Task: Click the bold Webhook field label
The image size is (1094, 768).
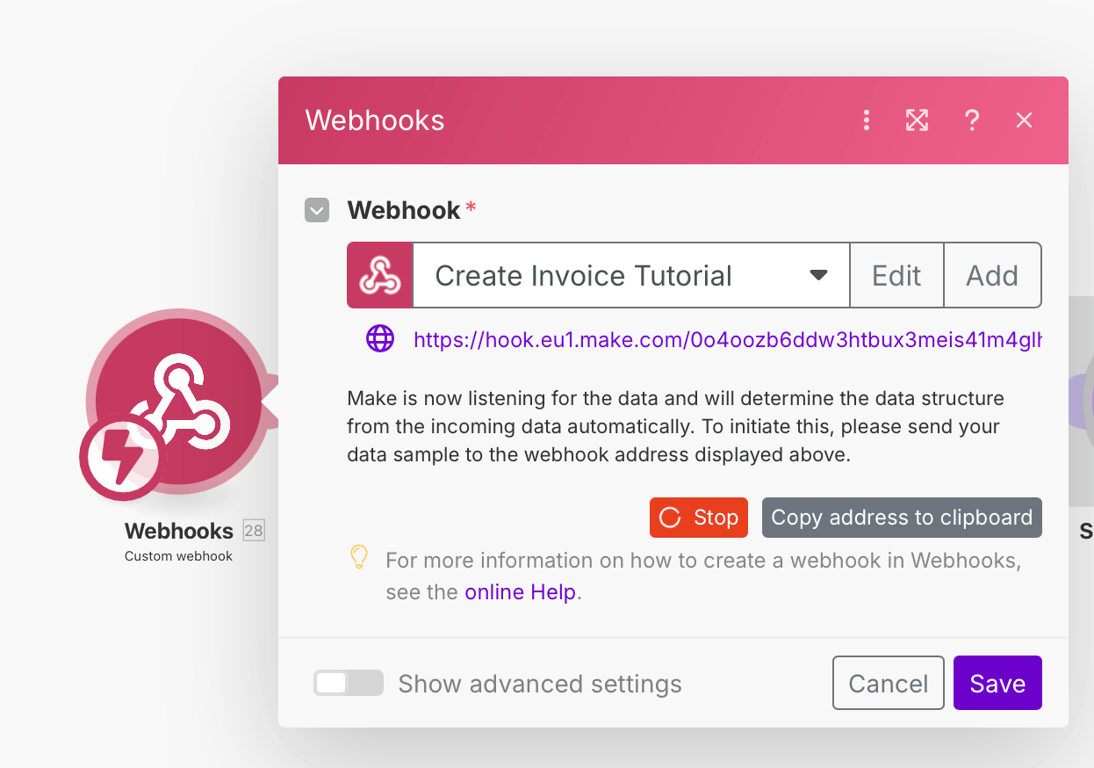Action: click(404, 210)
